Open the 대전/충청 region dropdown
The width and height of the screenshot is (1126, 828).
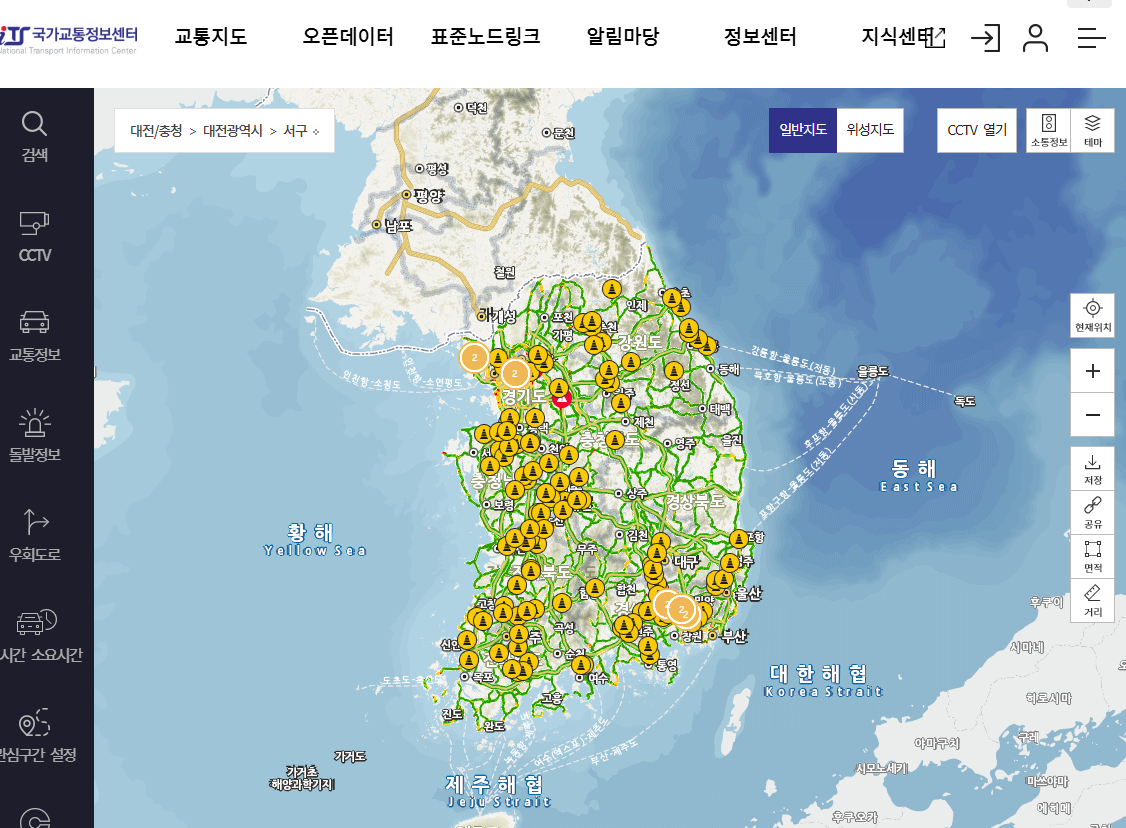click(x=156, y=131)
